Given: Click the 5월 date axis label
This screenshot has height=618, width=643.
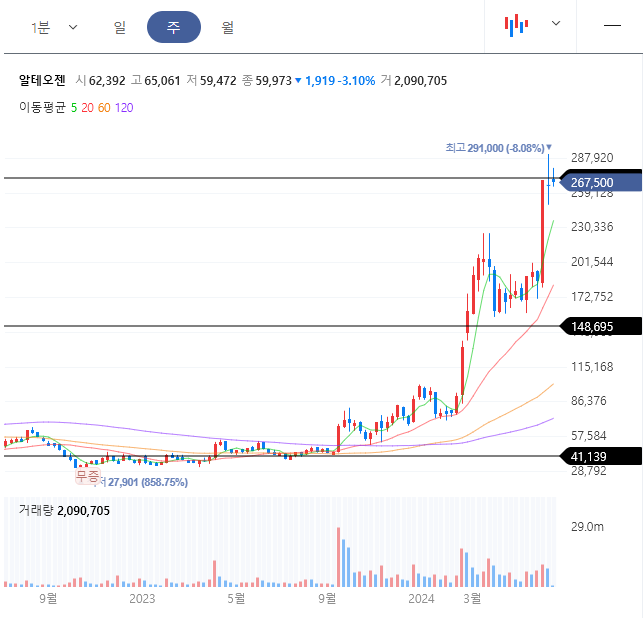Looking at the screenshot, I should coord(236,599).
